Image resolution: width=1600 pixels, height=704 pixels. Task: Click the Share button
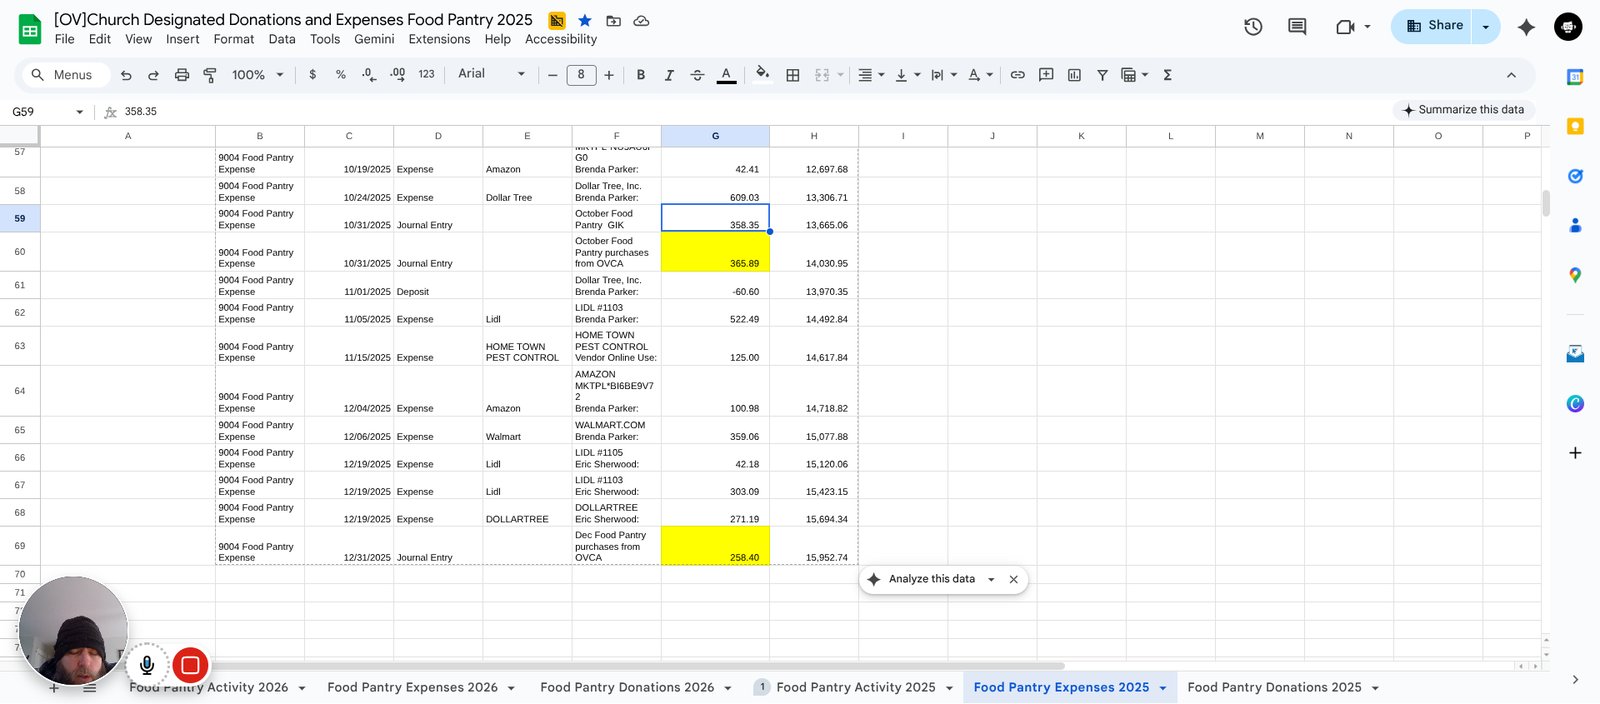click(x=1433, y=27)
